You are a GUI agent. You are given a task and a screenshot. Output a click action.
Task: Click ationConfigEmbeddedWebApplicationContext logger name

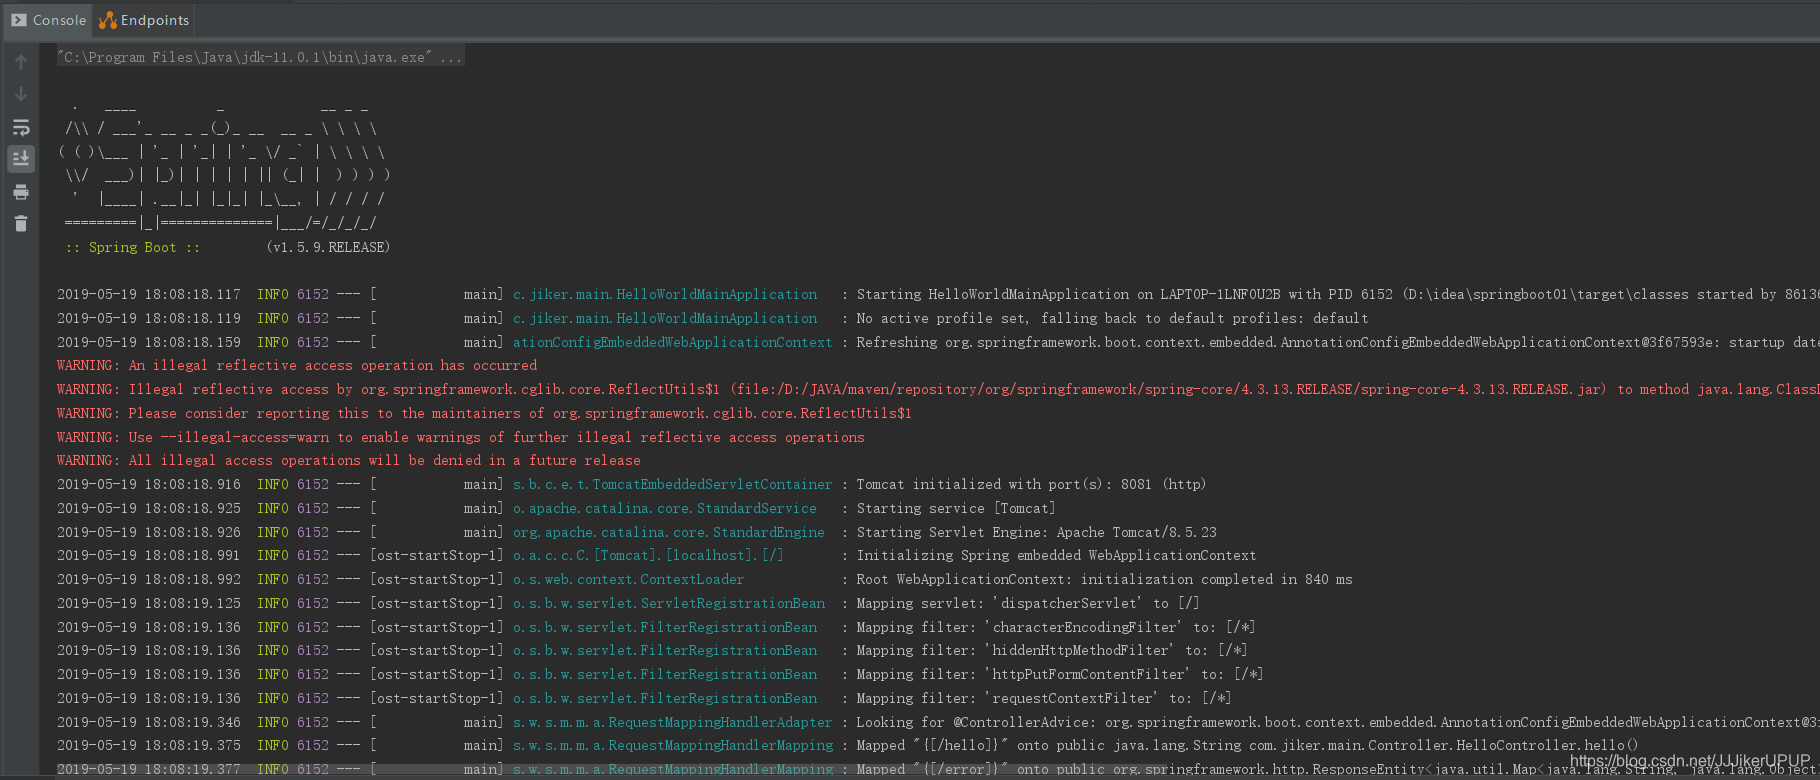[672, 342]
